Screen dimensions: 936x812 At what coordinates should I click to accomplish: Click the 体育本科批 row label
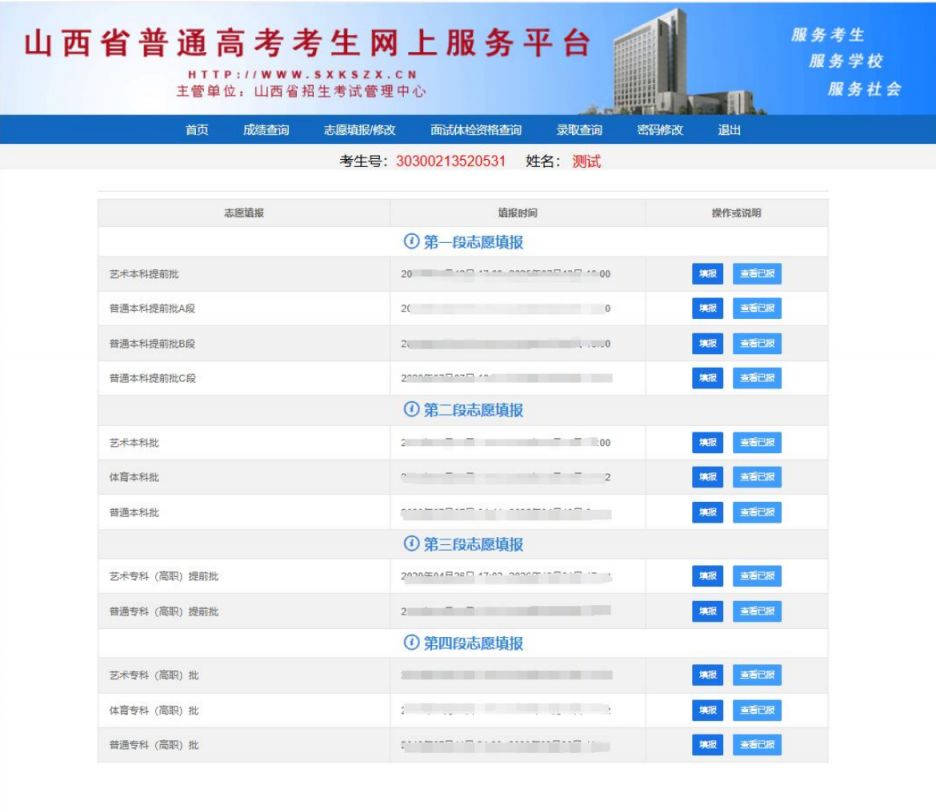click(134, 478)
